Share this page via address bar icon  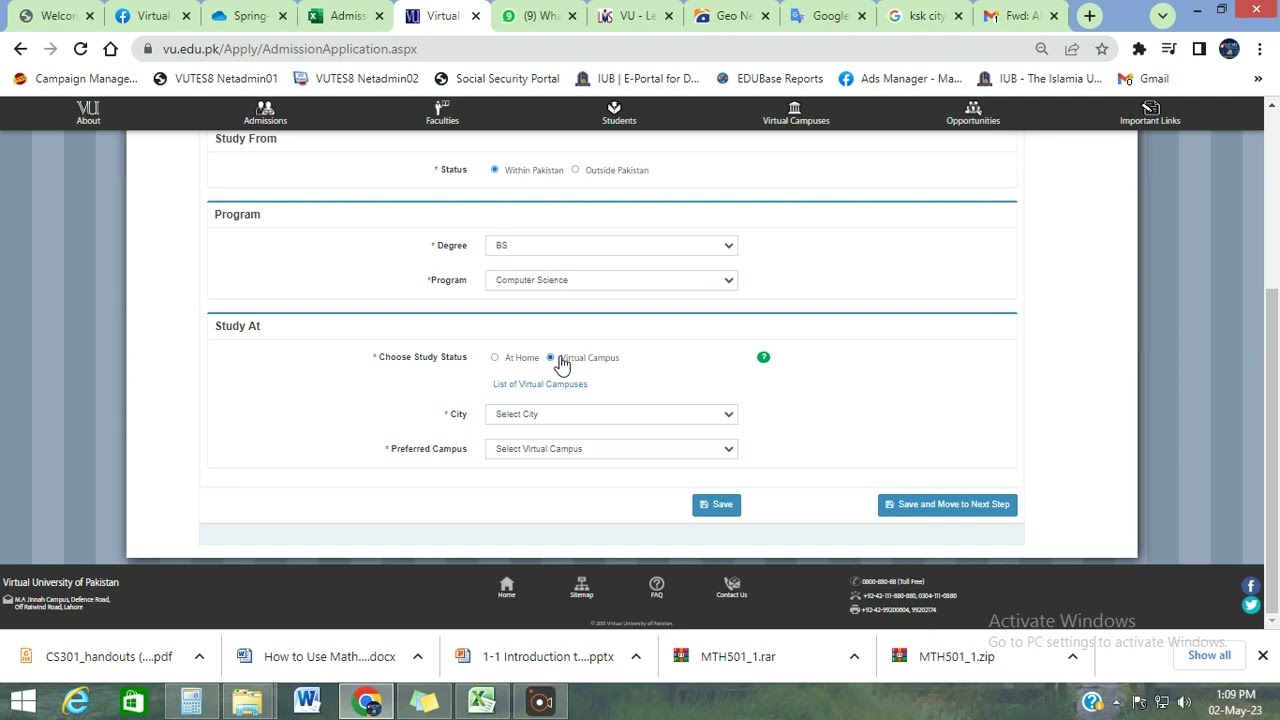pos(1072,49)
